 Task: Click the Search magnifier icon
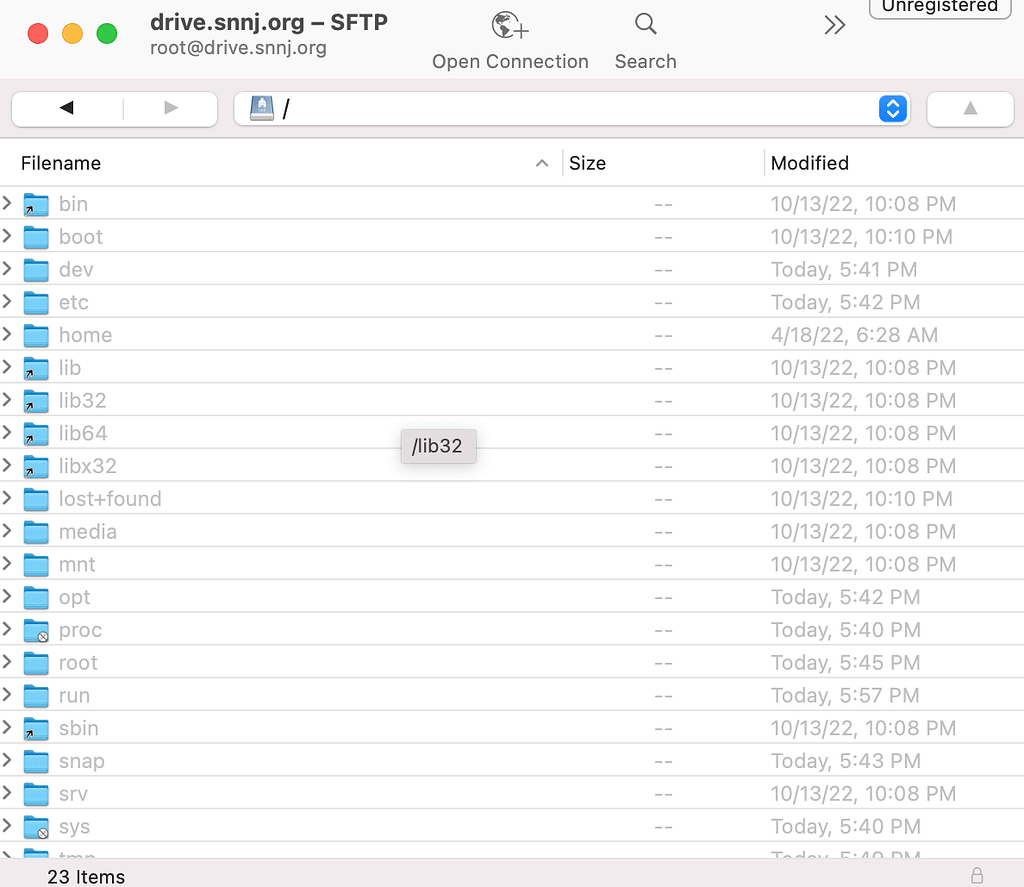[645, 24]
